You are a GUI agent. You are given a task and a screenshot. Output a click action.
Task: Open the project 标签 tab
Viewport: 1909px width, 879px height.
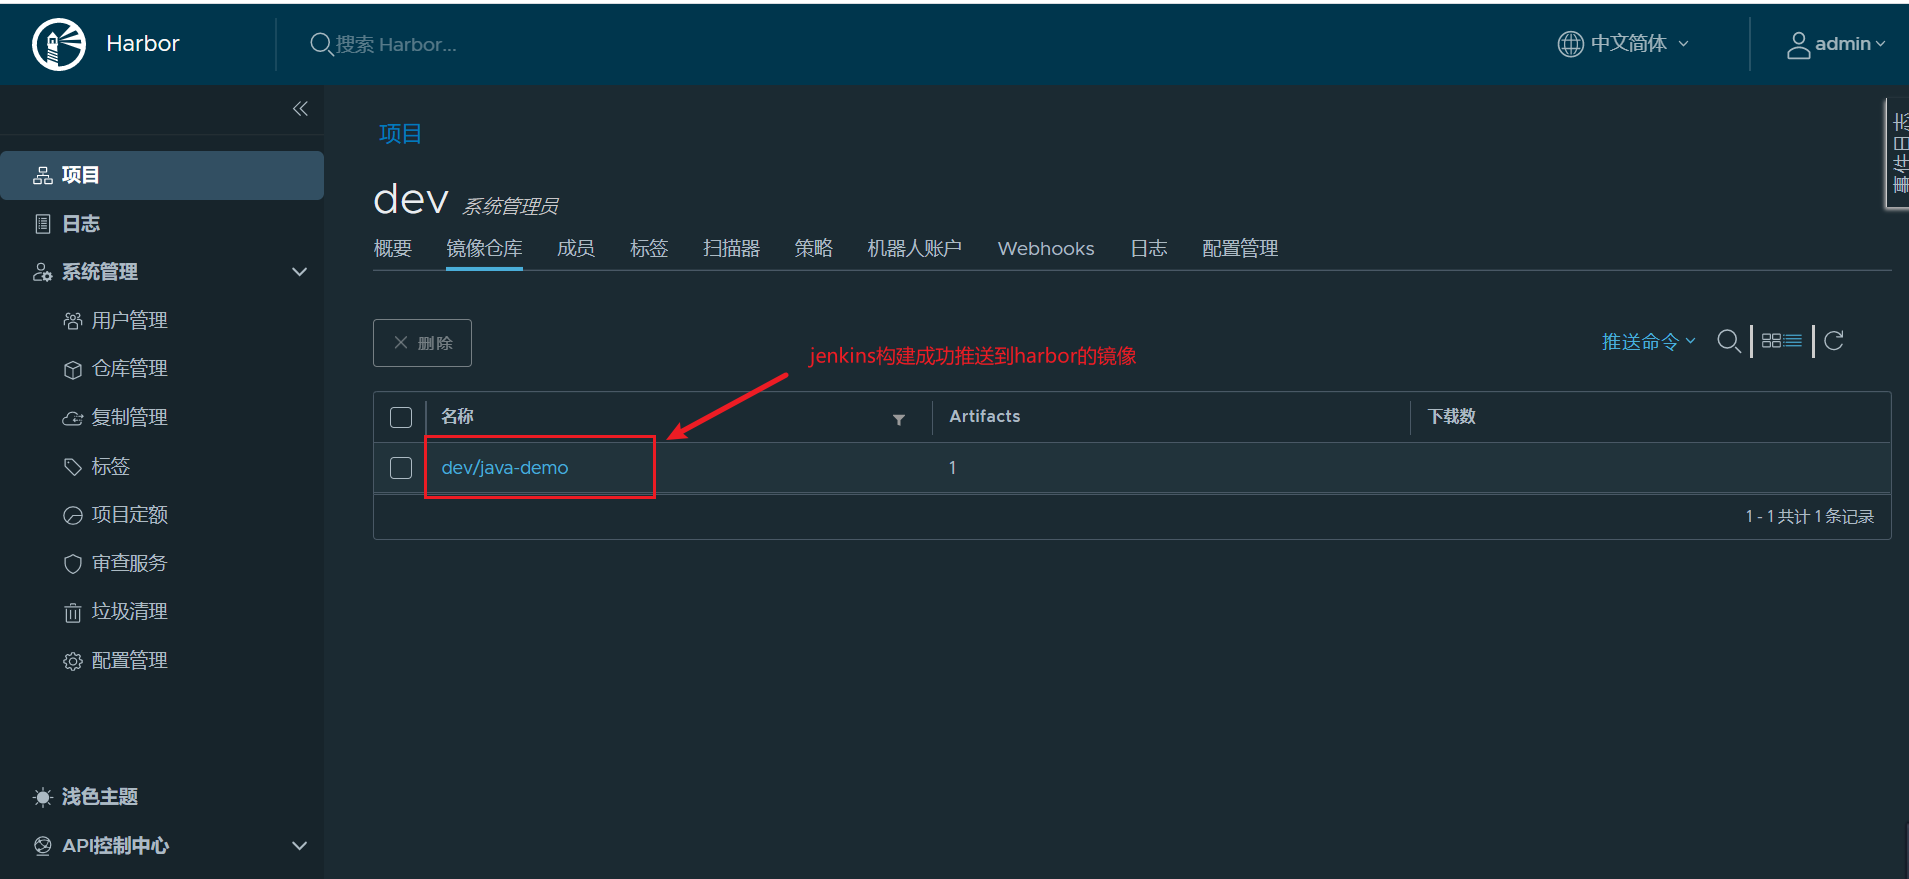(649, 248)
